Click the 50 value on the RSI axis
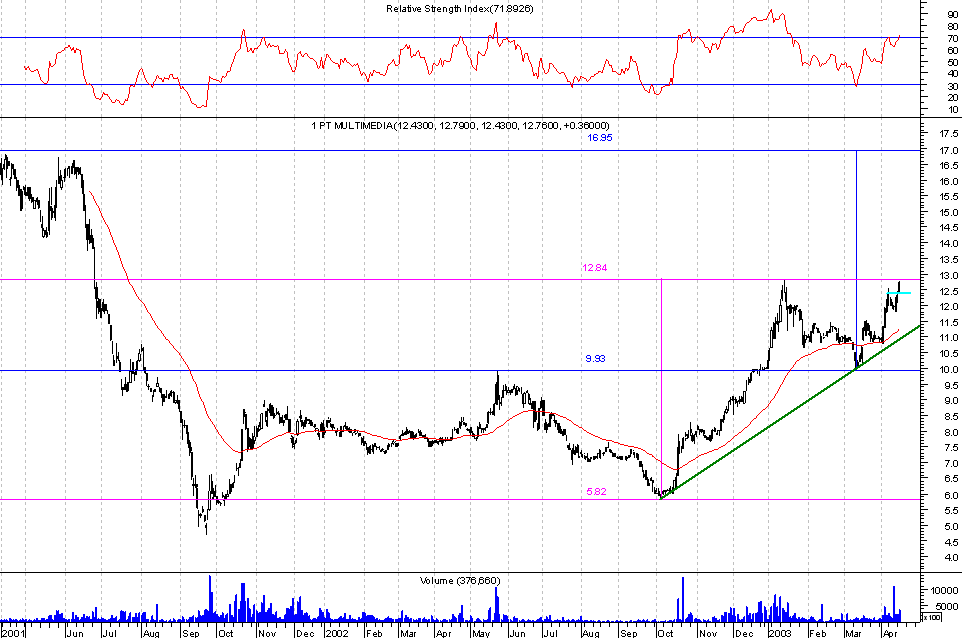The height and width of the screenshot is (638, 962). point(952,61)
